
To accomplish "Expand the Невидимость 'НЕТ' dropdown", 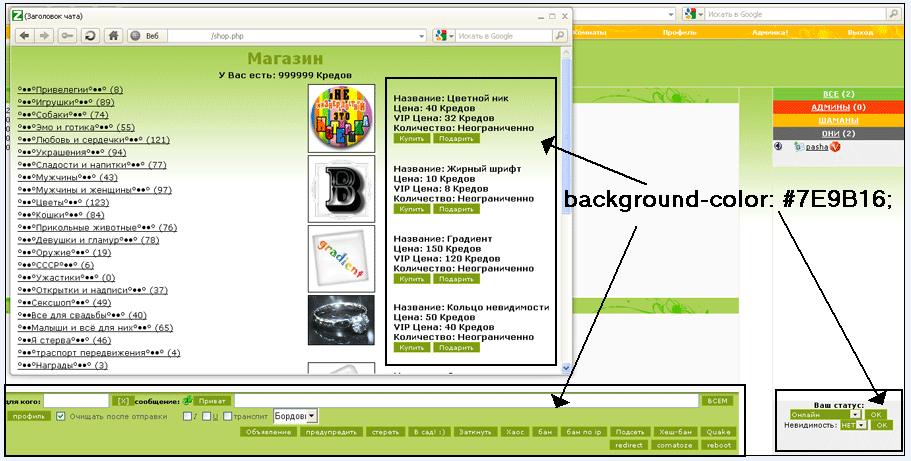I will 862,425.
